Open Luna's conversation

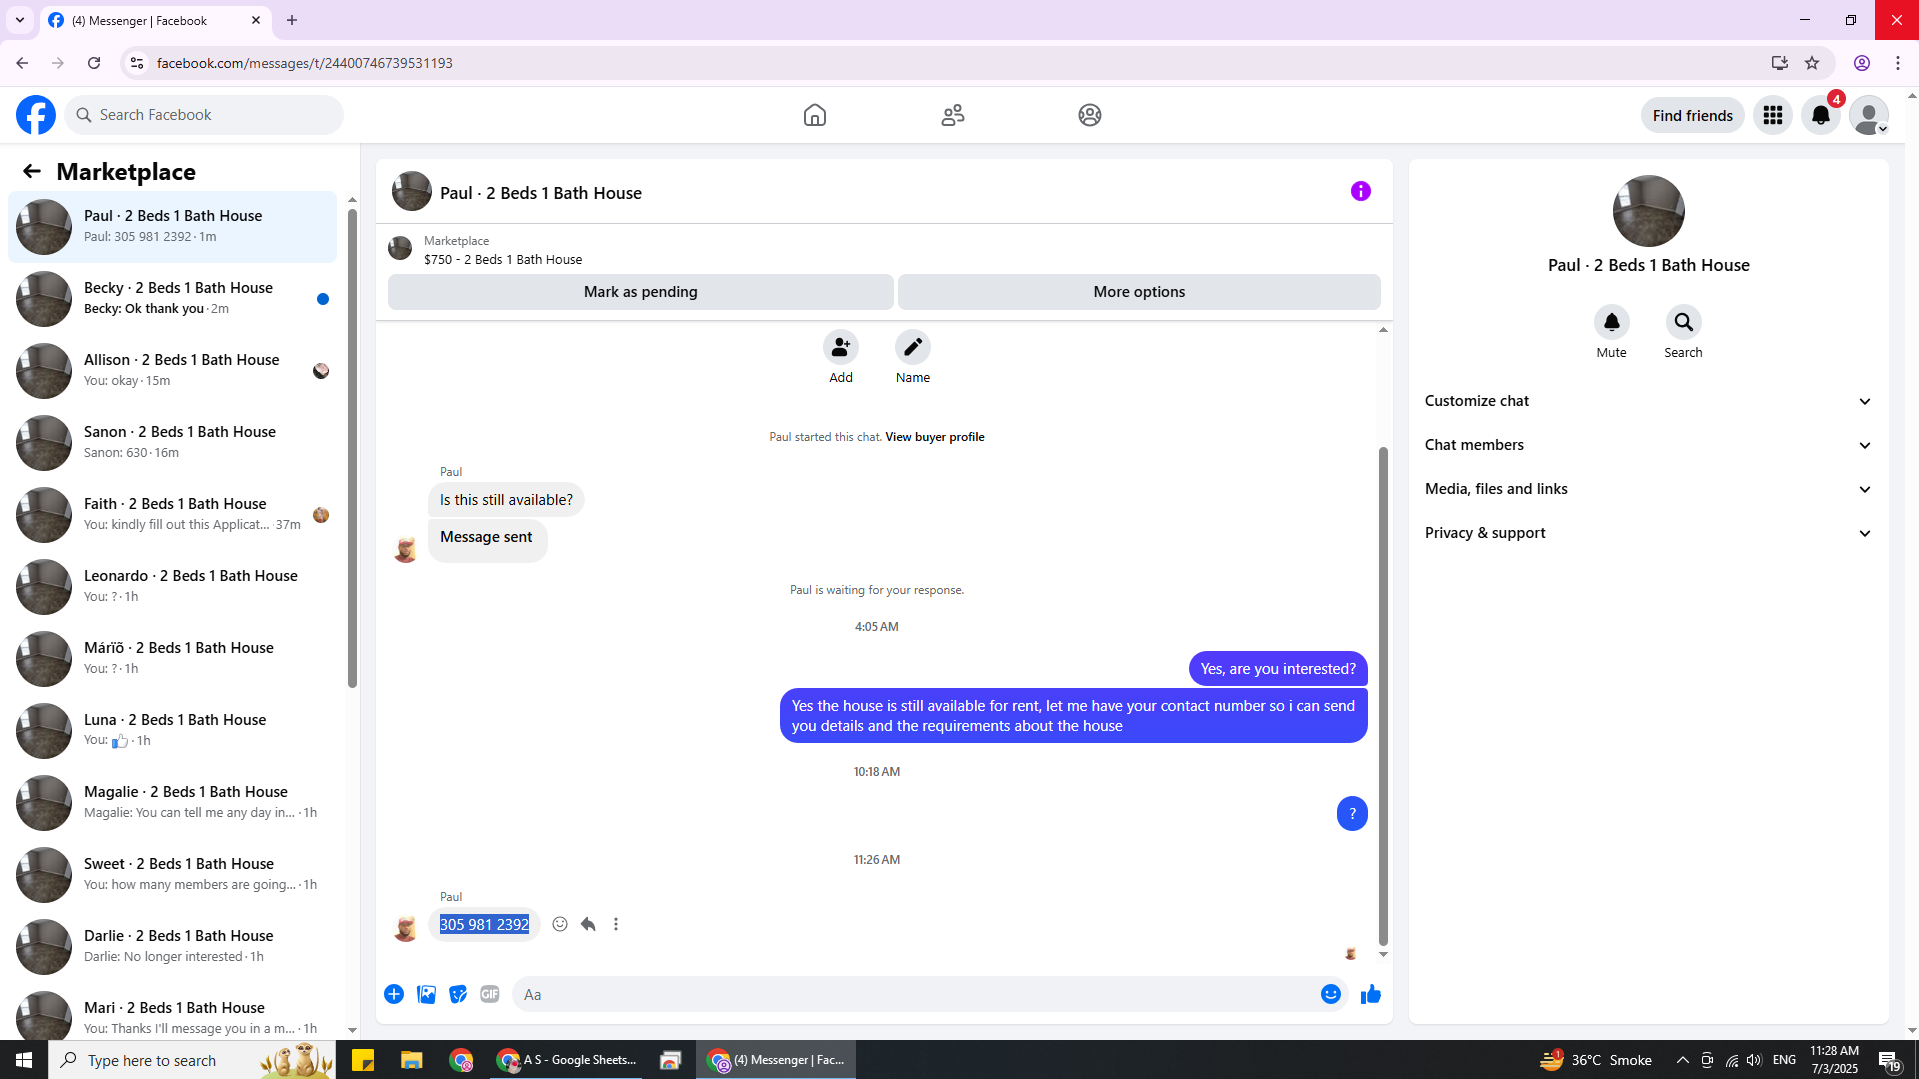(x=172, y=730)
